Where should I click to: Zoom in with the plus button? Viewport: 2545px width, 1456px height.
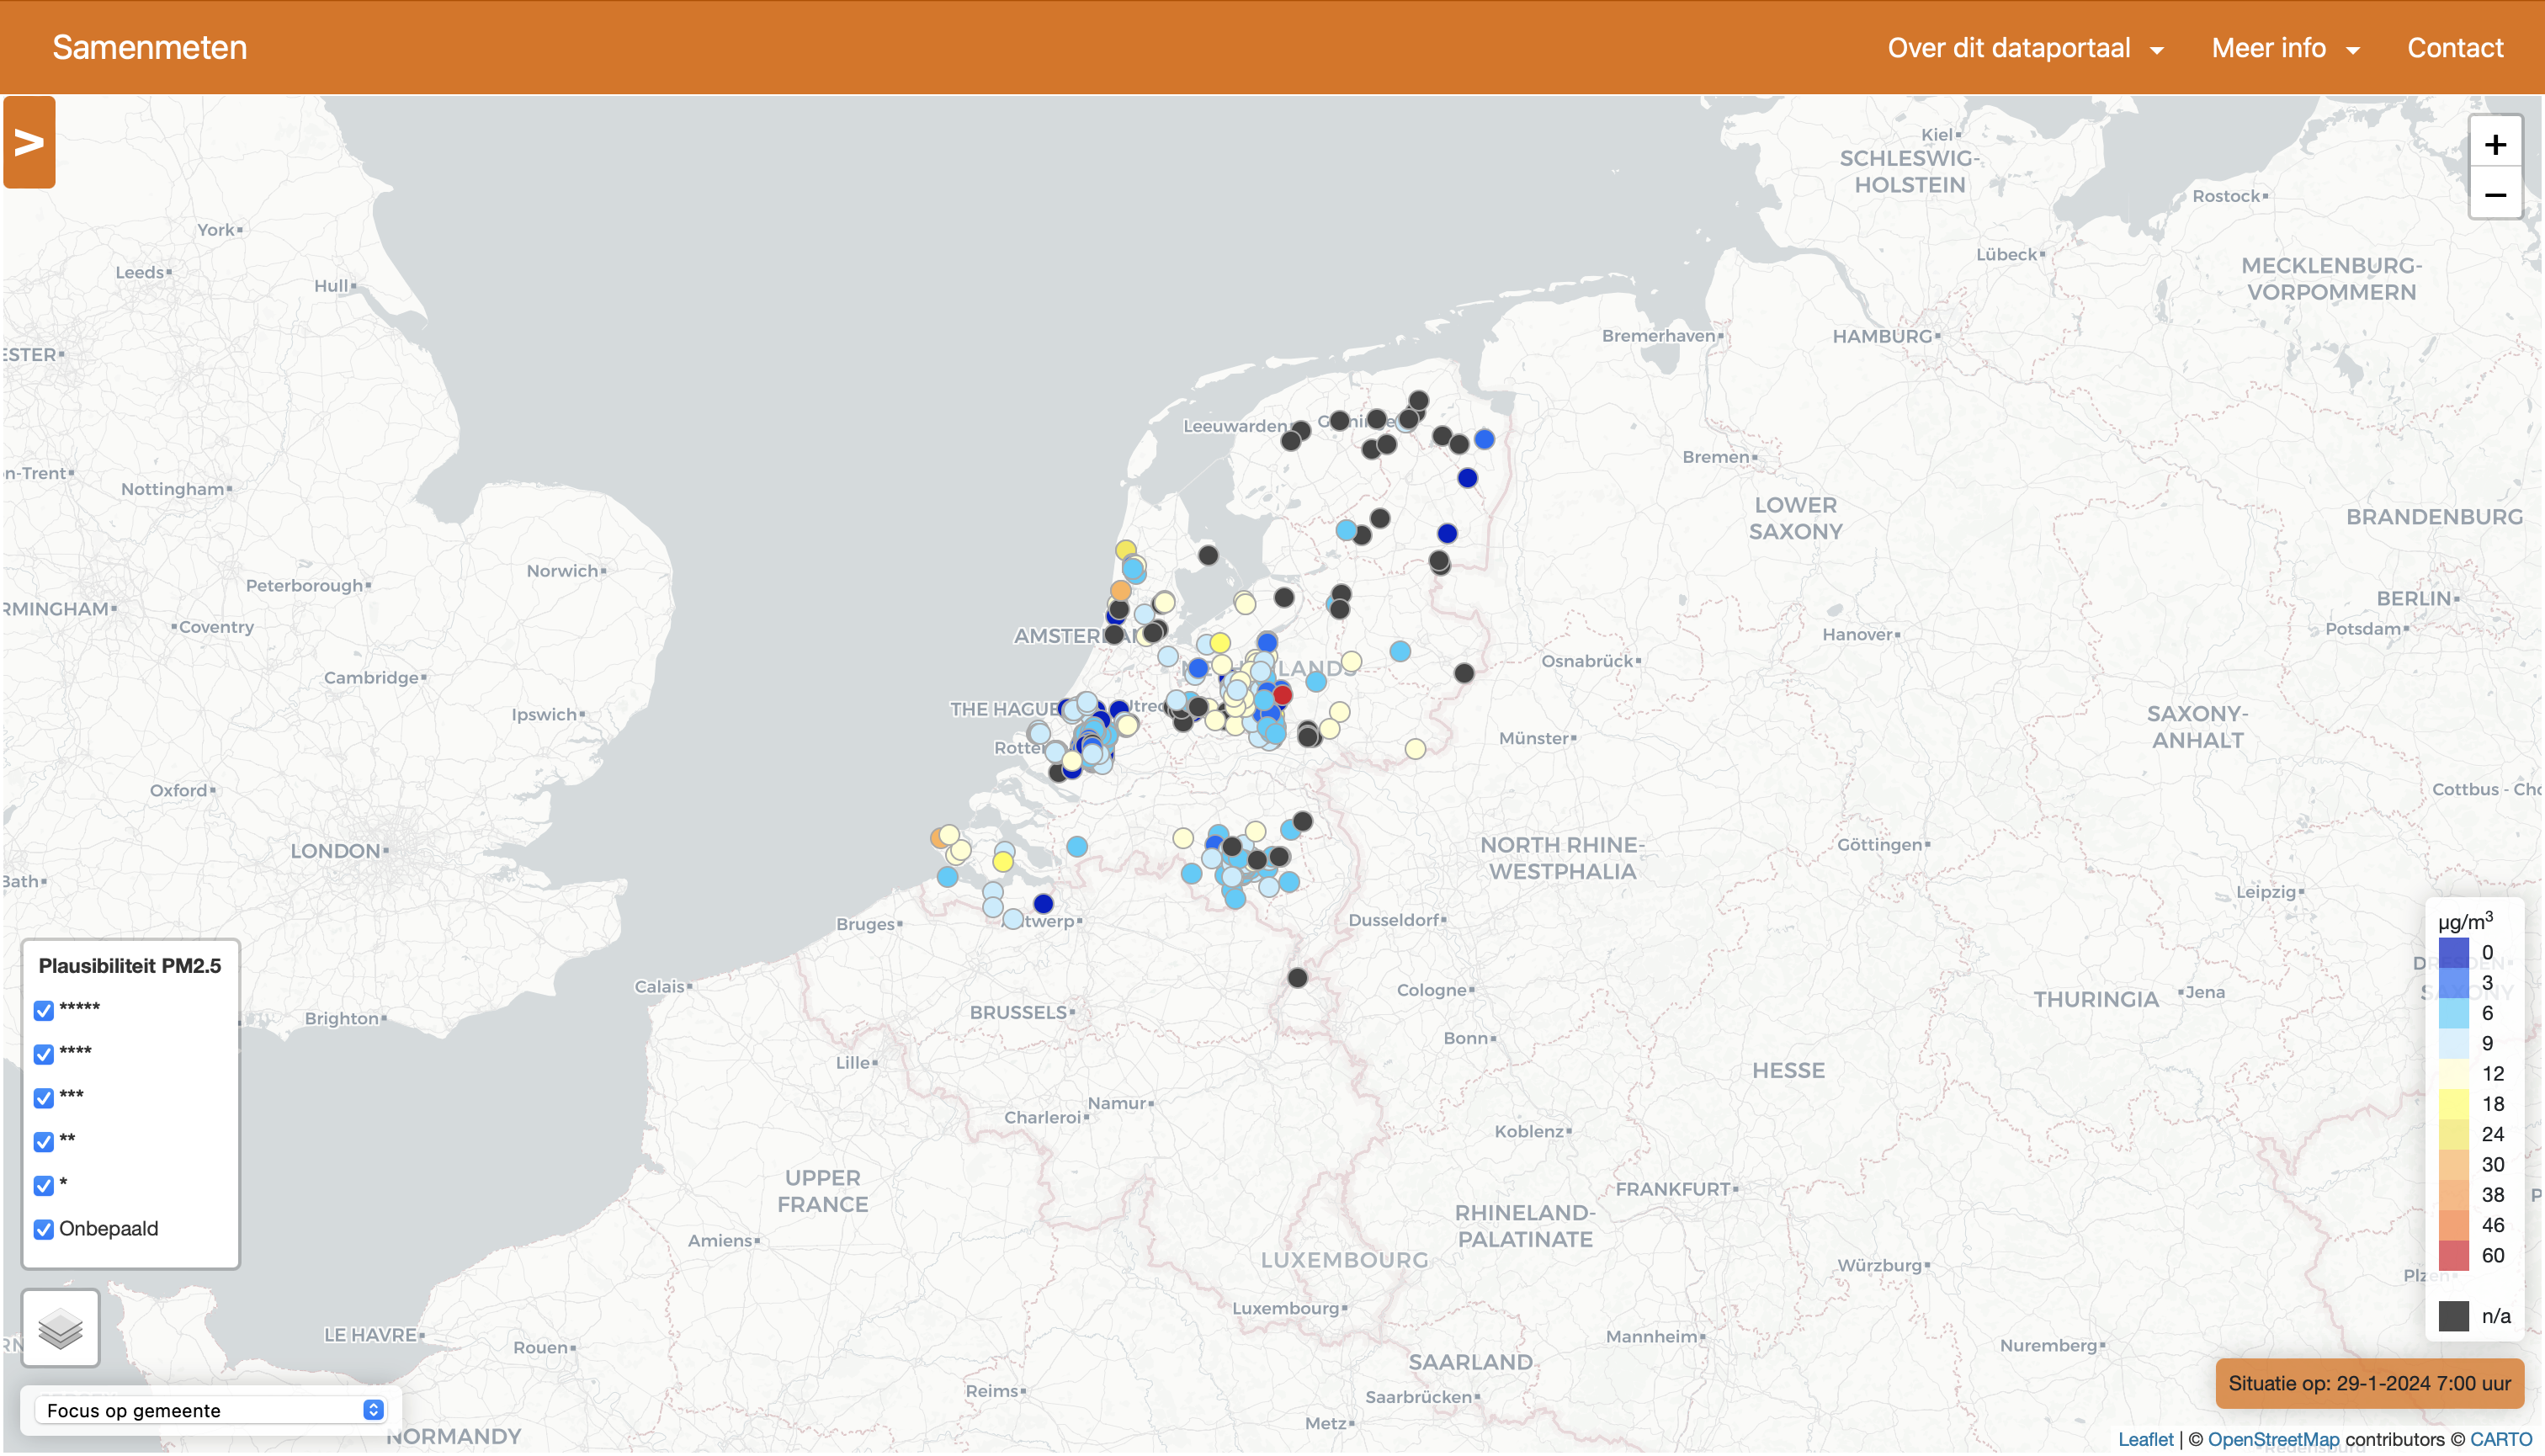pyautogui.click(x=2495, y=145)
